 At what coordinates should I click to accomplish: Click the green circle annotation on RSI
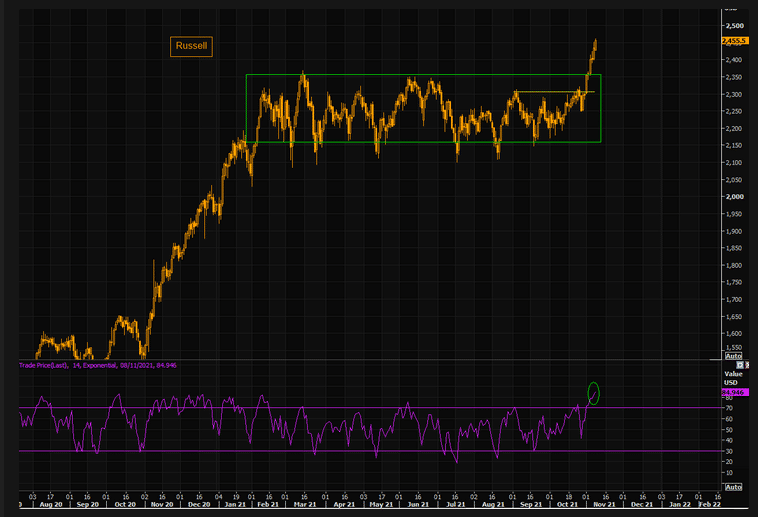pyautogui.click(x=594, y=393)
